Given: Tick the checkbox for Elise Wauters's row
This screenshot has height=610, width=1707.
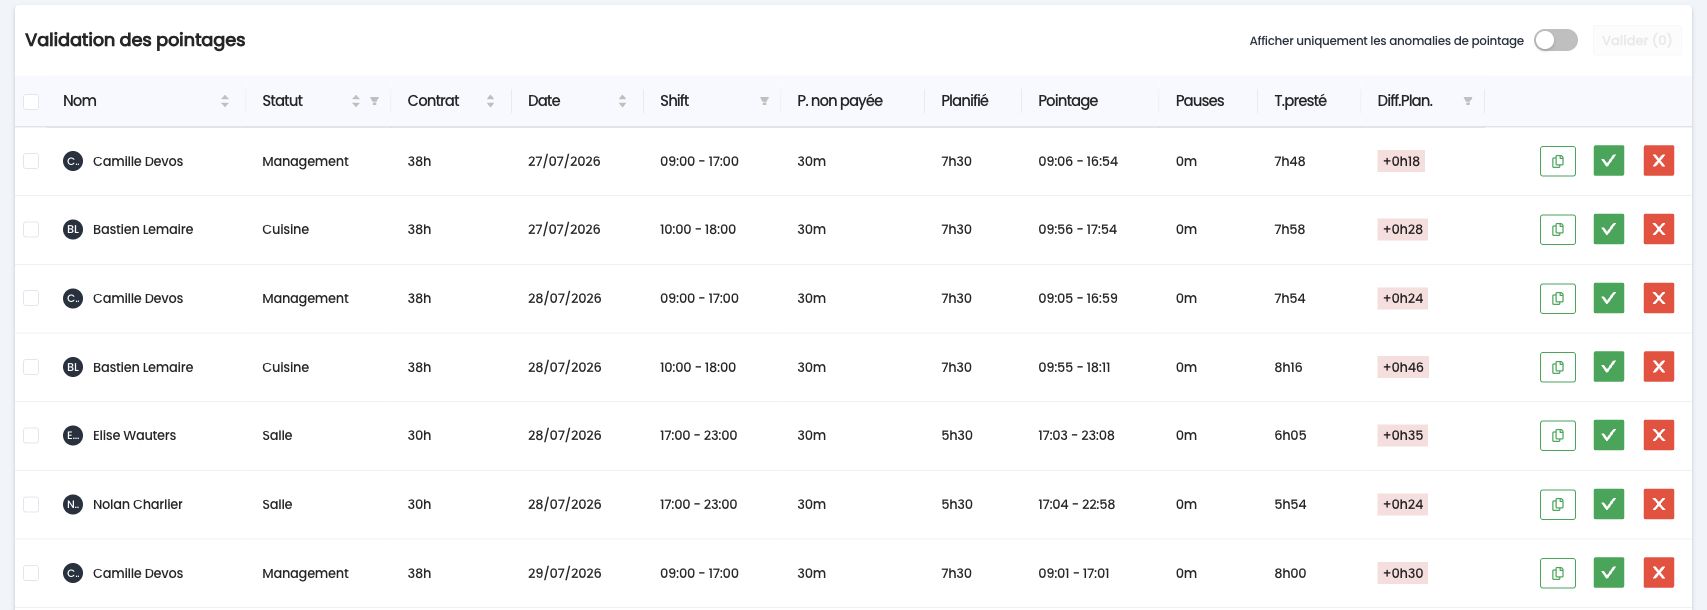Looking at the screenshot, I should 31,435.
